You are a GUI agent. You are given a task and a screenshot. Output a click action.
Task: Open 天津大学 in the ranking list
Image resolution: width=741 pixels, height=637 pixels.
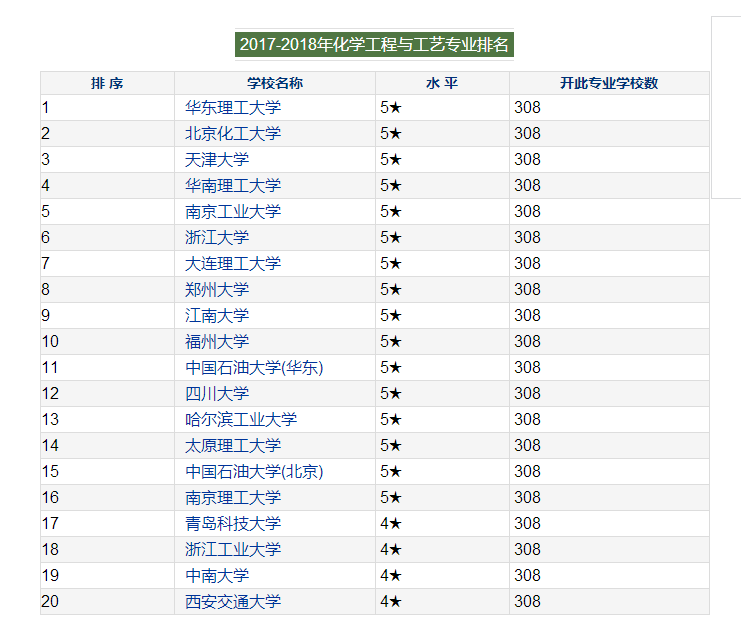click(217, 159)
